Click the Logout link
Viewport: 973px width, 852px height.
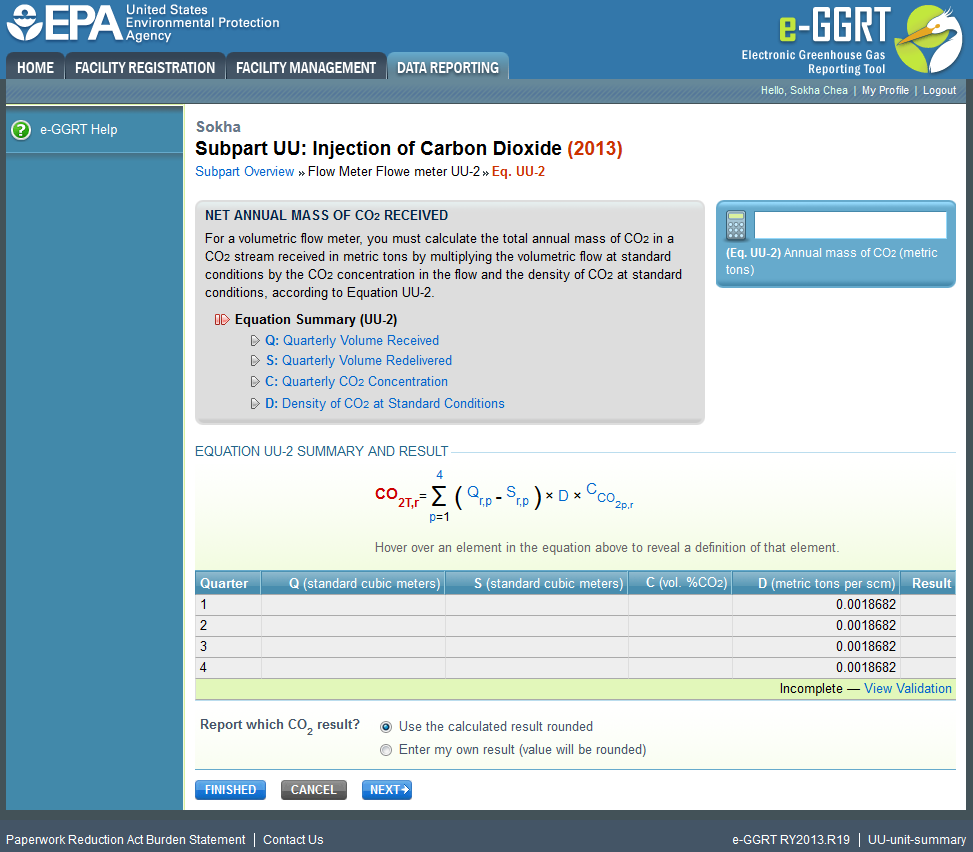coord(939,91)
